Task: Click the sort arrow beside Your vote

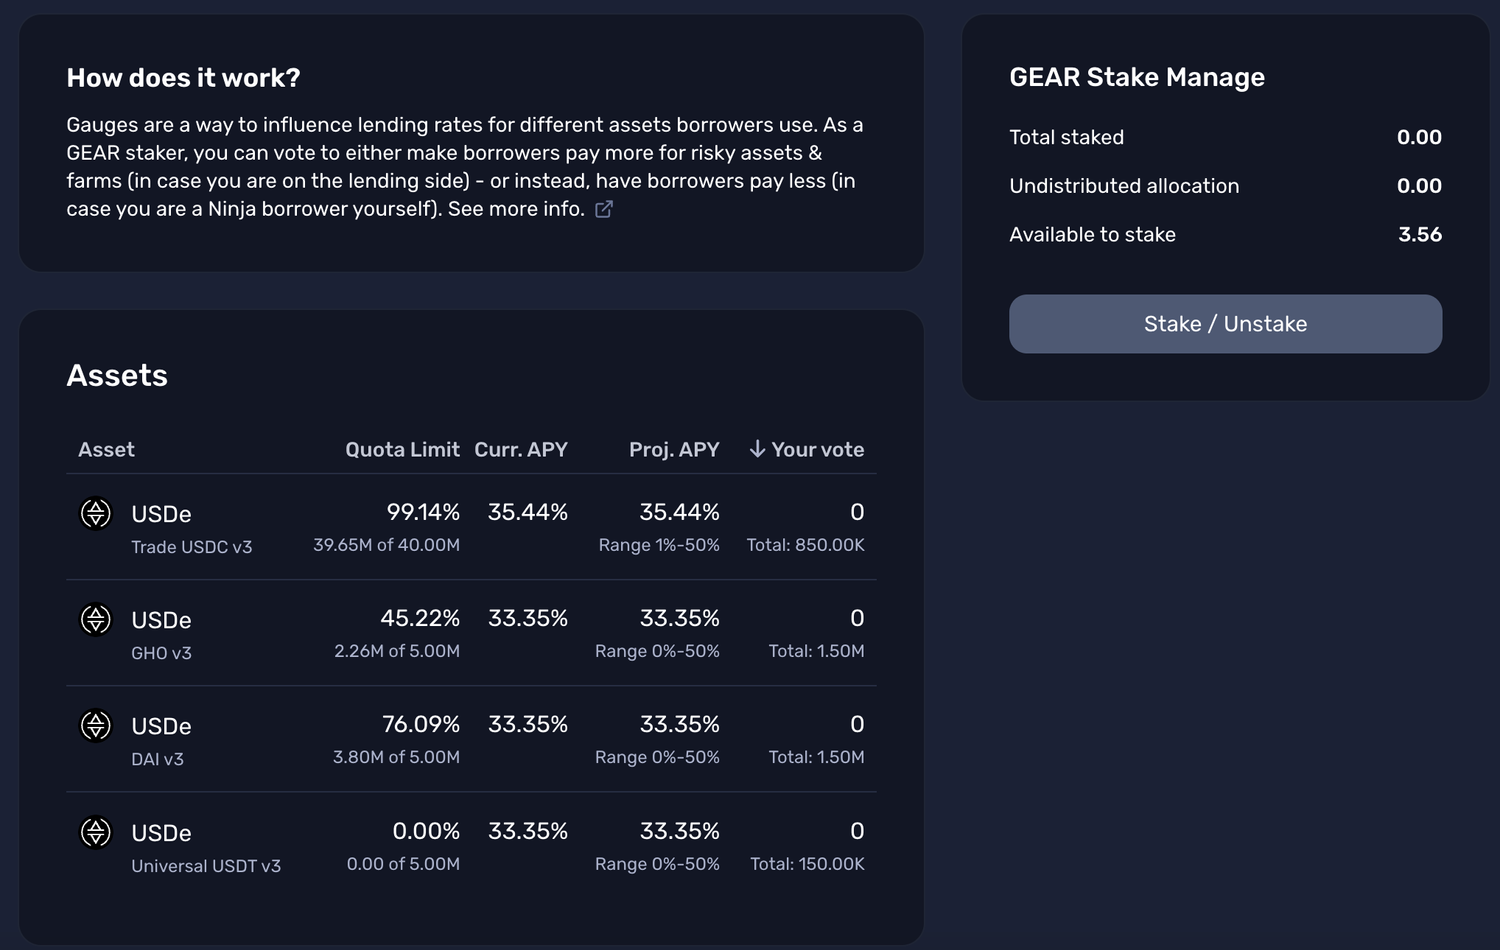Action: [758, 449]
